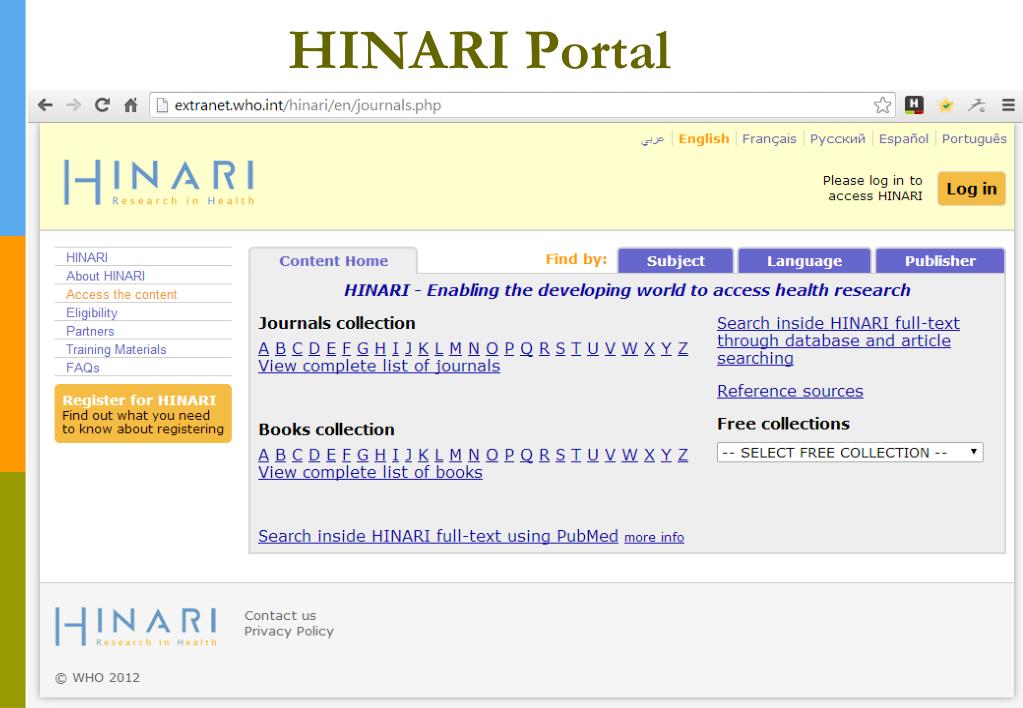Open Search inside HINARI full-text using PubMed

point(438,536)
